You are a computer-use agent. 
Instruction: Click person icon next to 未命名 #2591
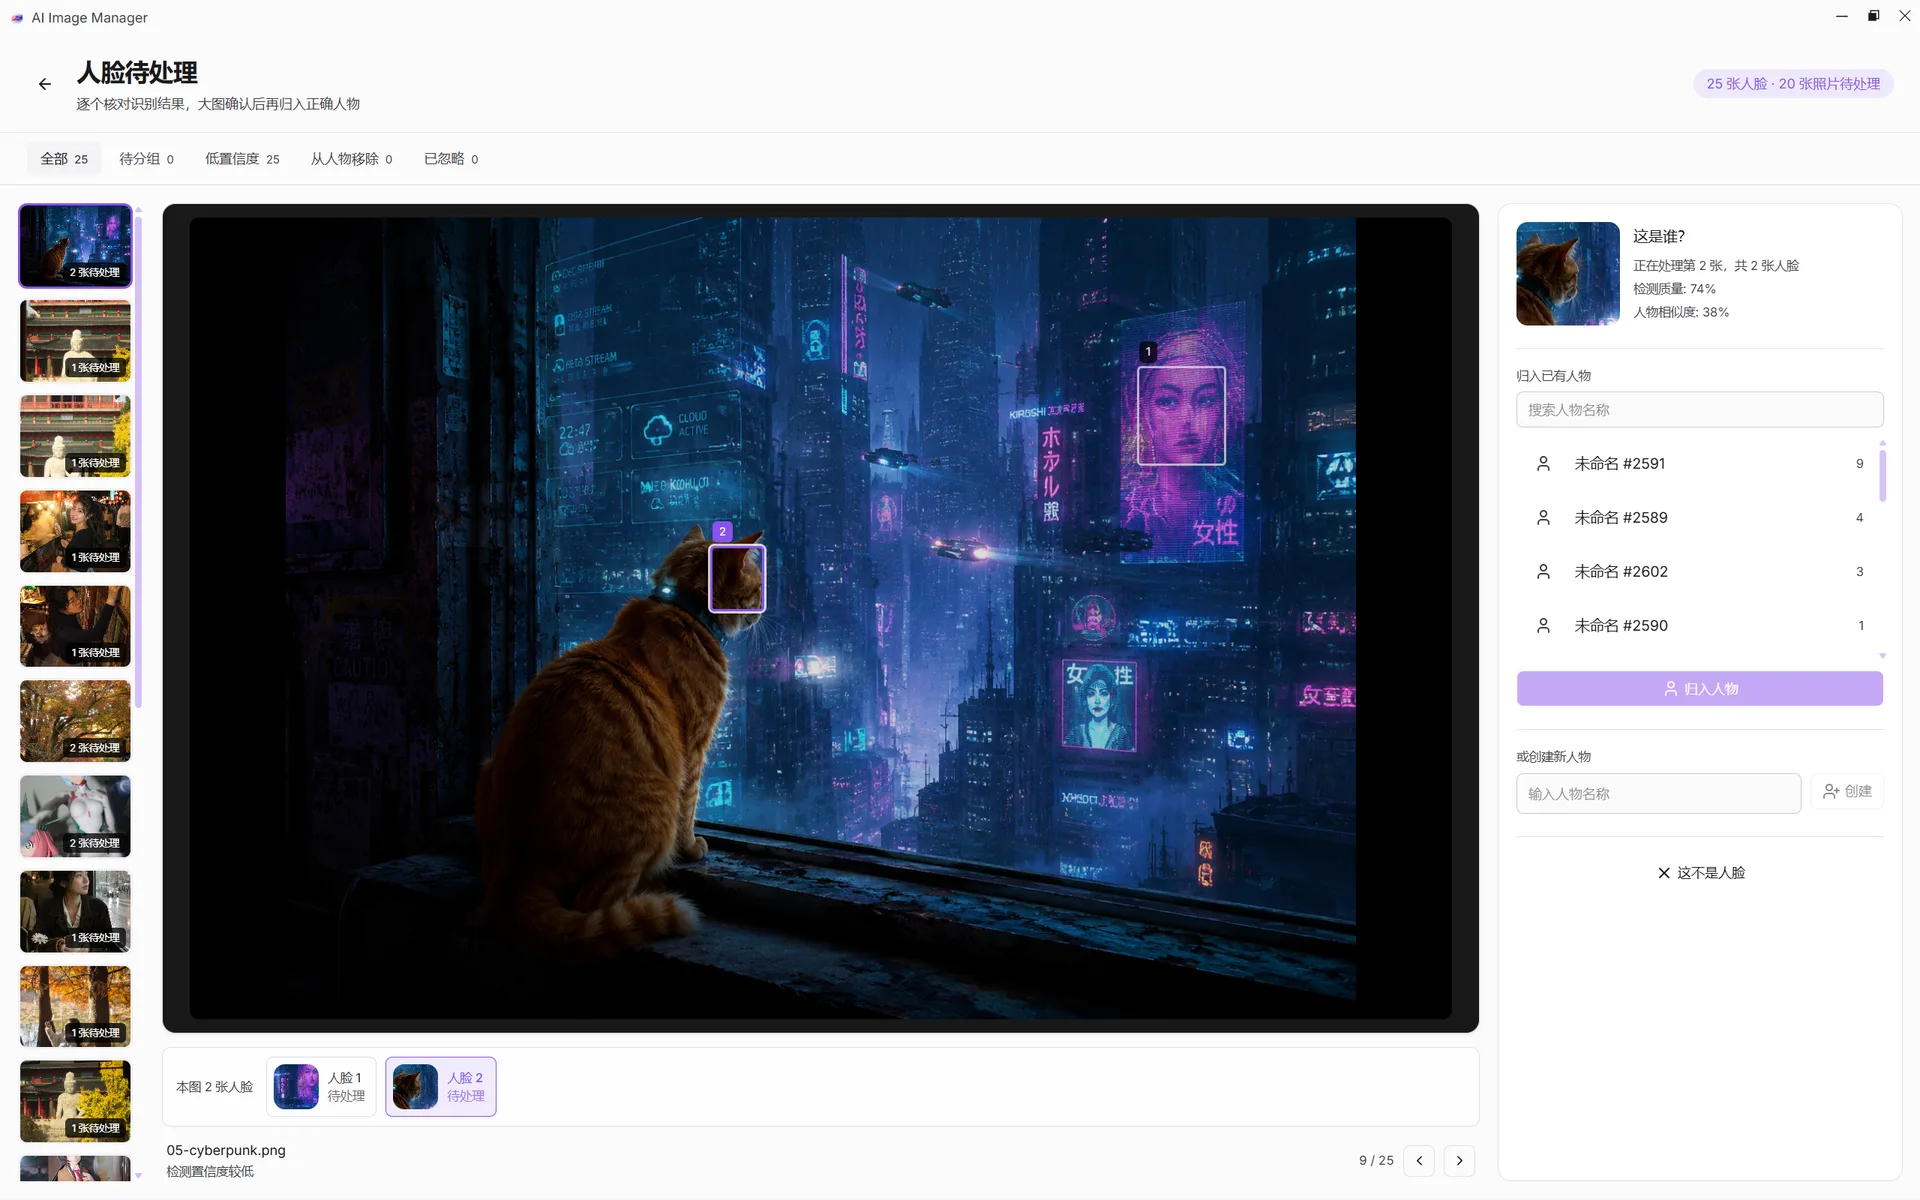(x=1543, y=464)
